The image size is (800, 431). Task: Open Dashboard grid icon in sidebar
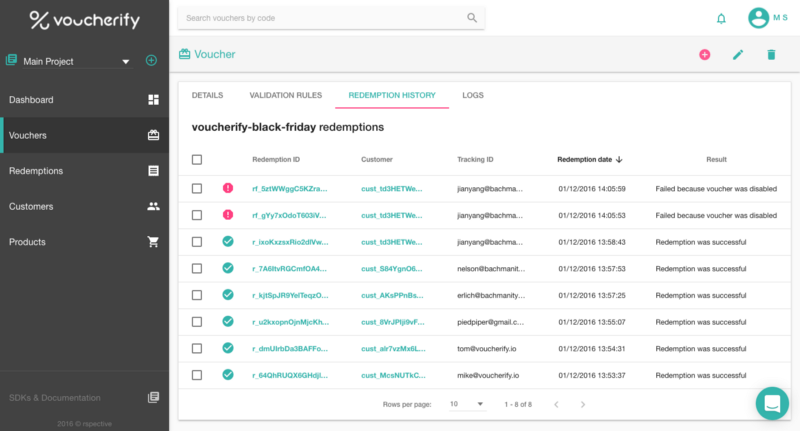click(x=153, y=99)
